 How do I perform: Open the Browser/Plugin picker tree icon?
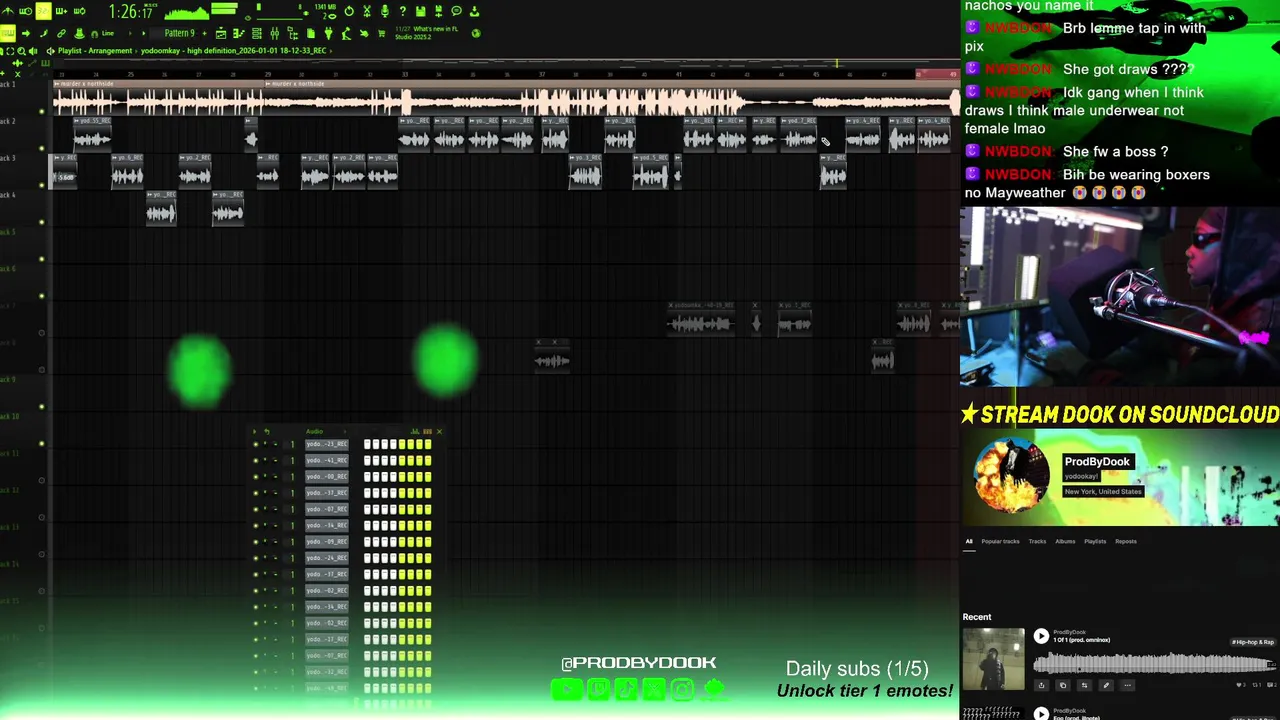pos(292,33)
